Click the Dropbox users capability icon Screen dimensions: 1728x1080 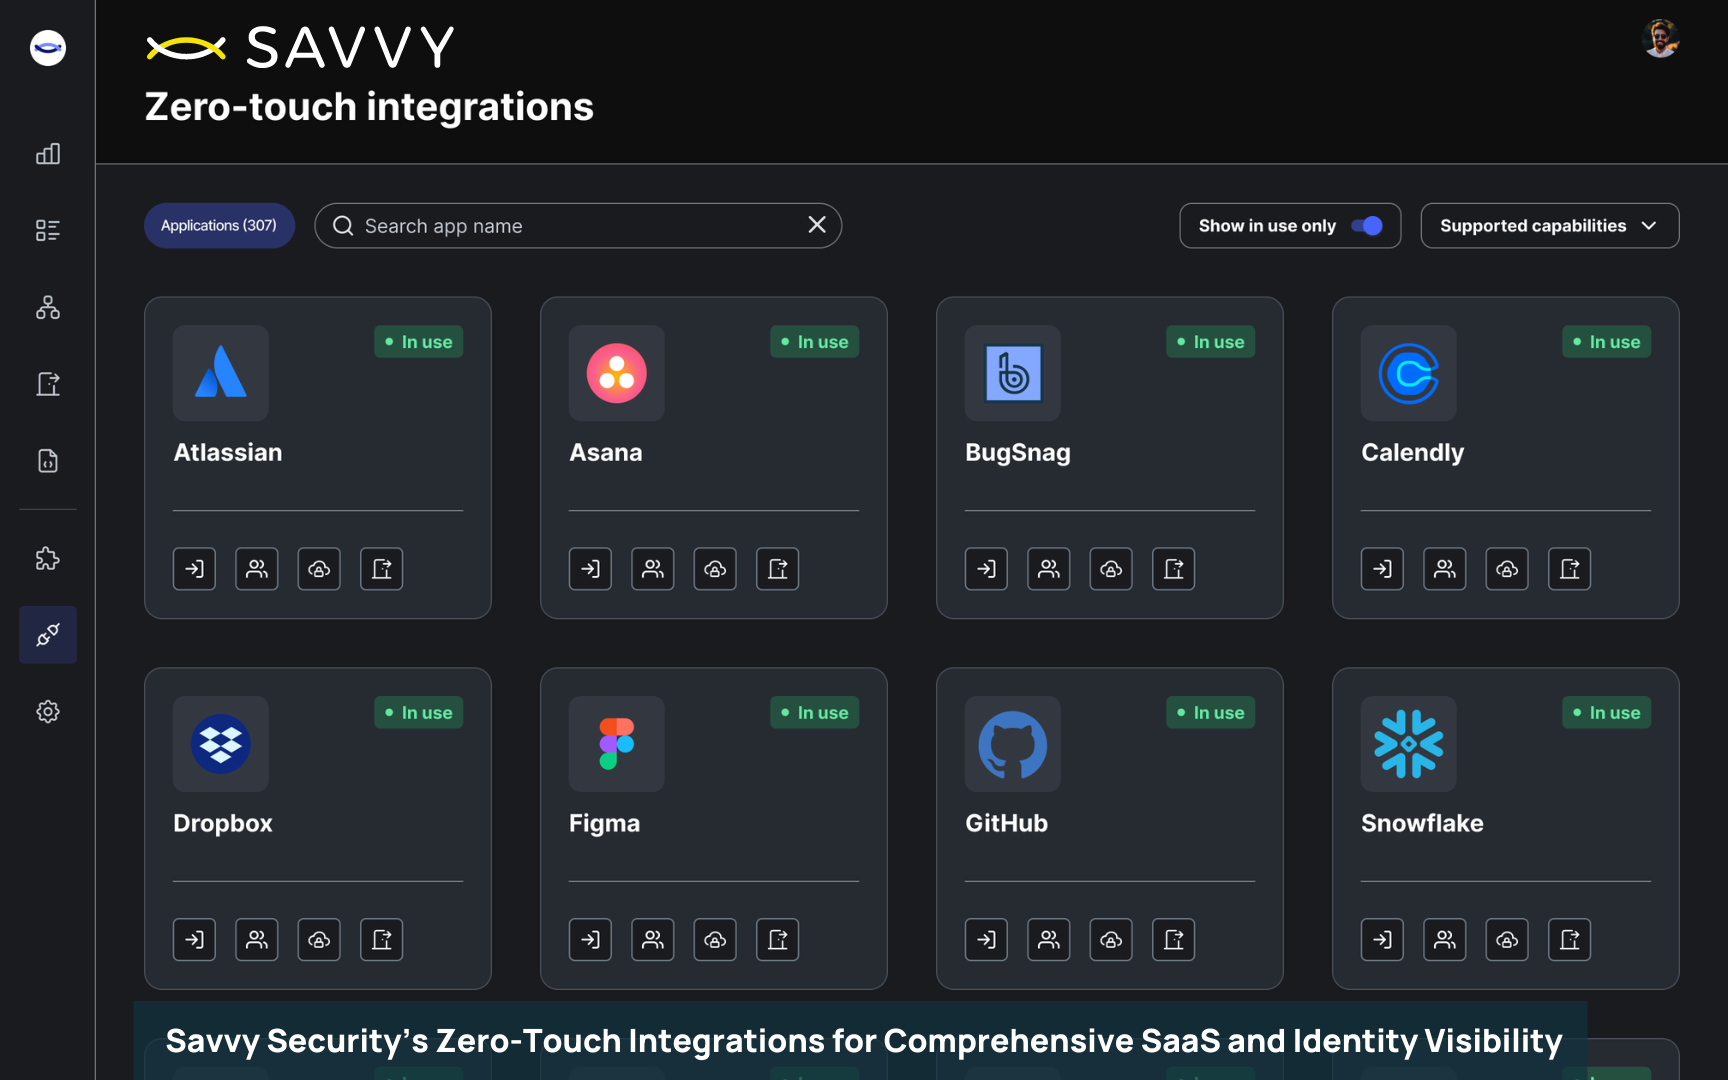tap(257, 940)
